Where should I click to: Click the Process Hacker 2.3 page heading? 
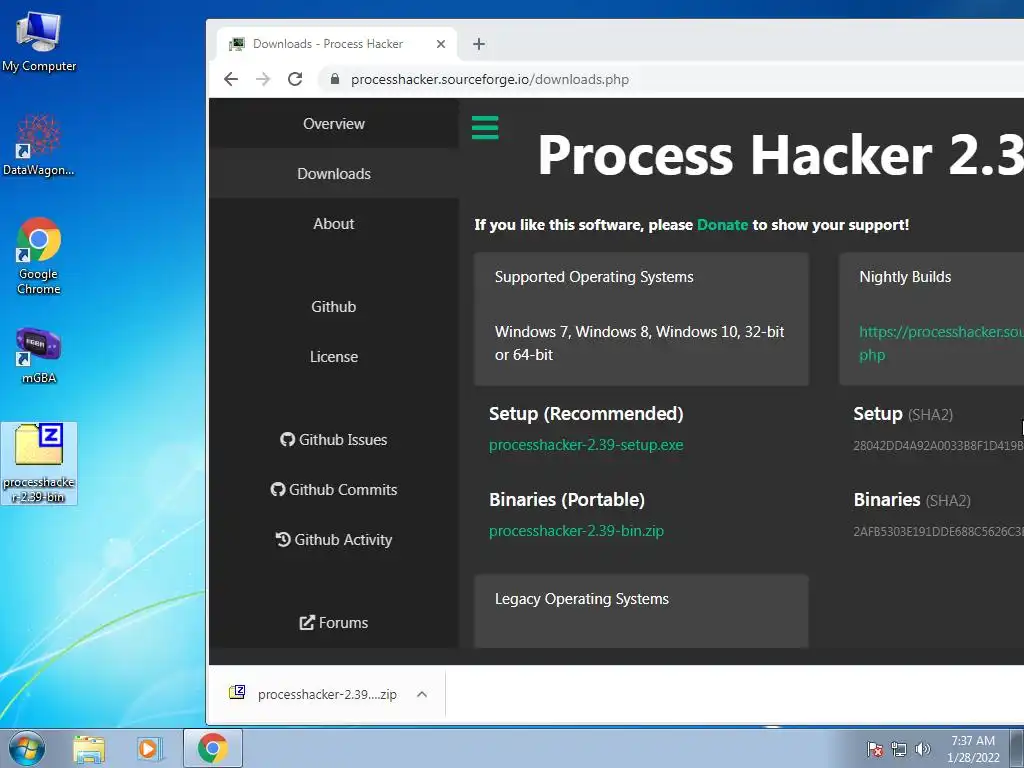[x=780, y=155]
